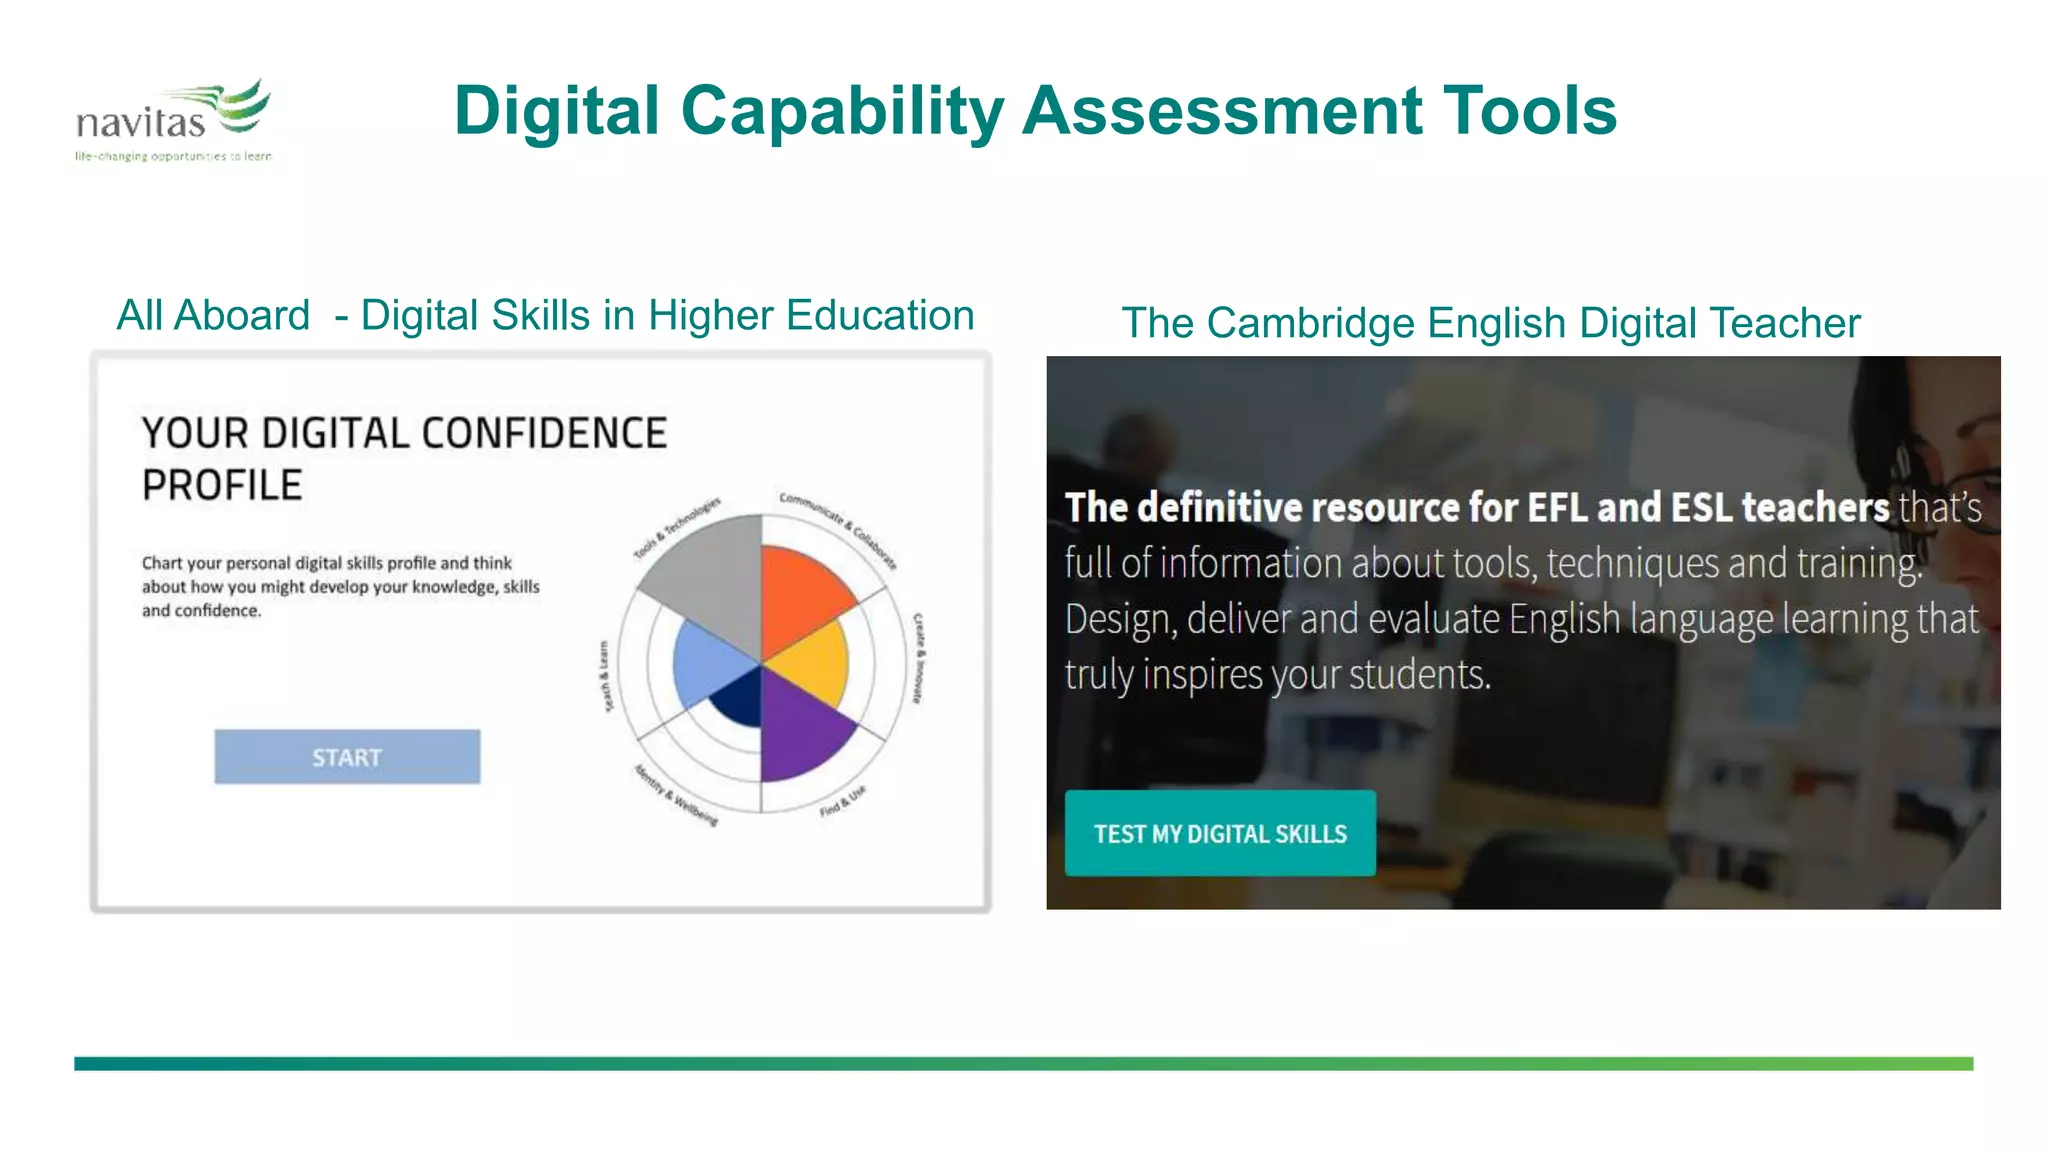This screenshot has height=1152, width=2048.
Task: Click the 'Chart your personal digital skills' paragraph
Action: [340, 587]
